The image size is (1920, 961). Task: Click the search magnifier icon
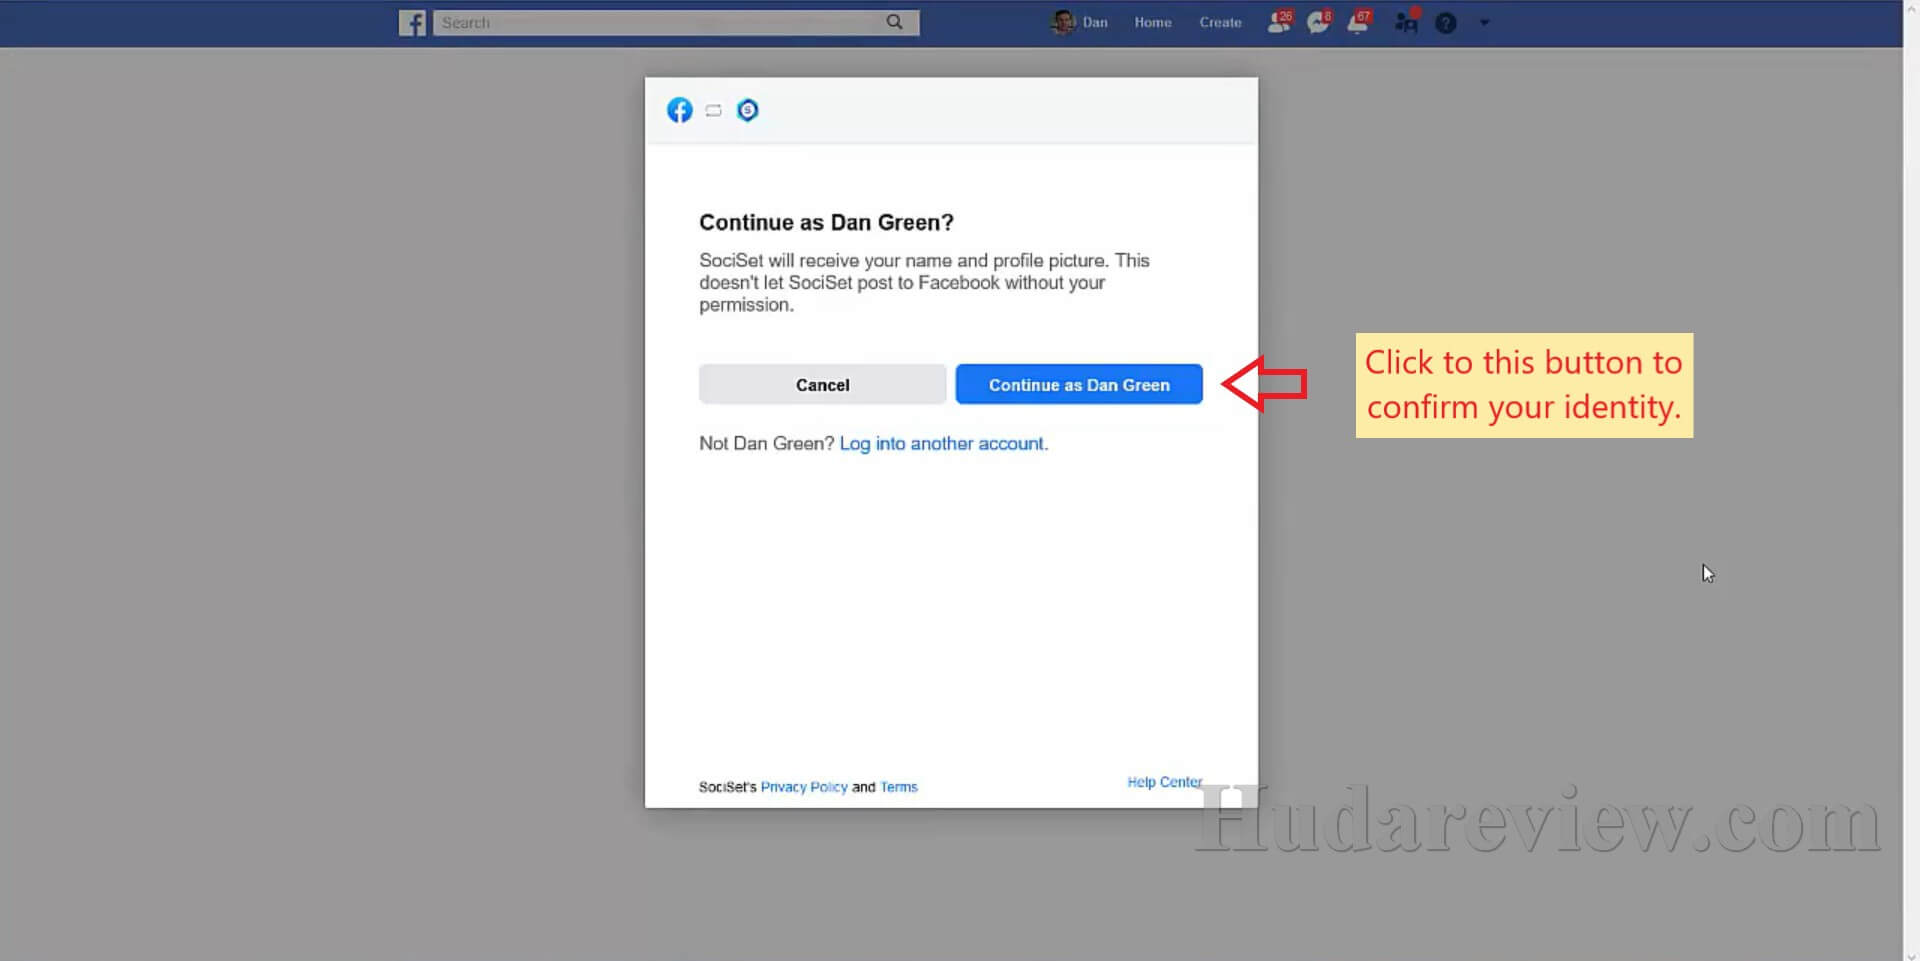(895, 22)
